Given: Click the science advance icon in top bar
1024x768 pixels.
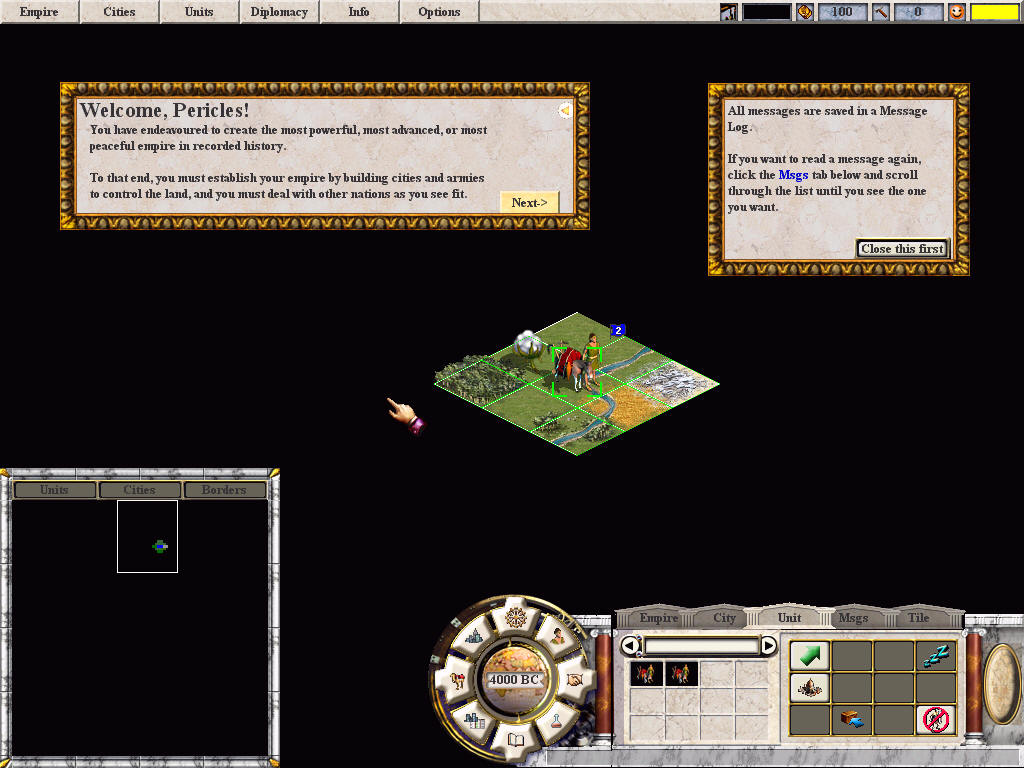Looking at the screenshot, I should tap(728, 12).
